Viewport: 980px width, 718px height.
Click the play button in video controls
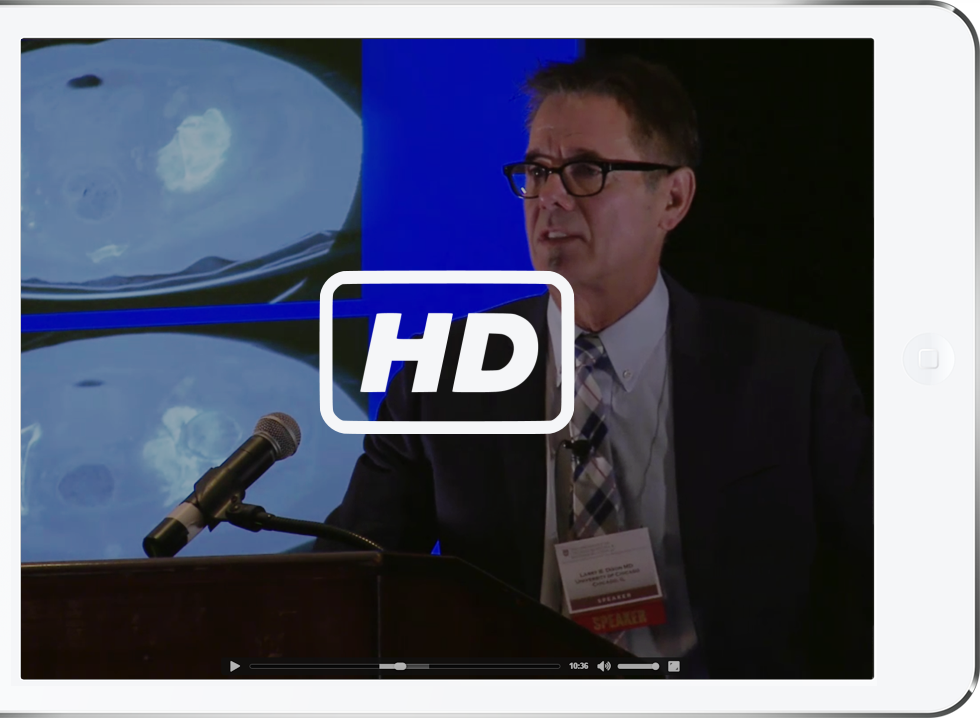(x=235, y=666)
